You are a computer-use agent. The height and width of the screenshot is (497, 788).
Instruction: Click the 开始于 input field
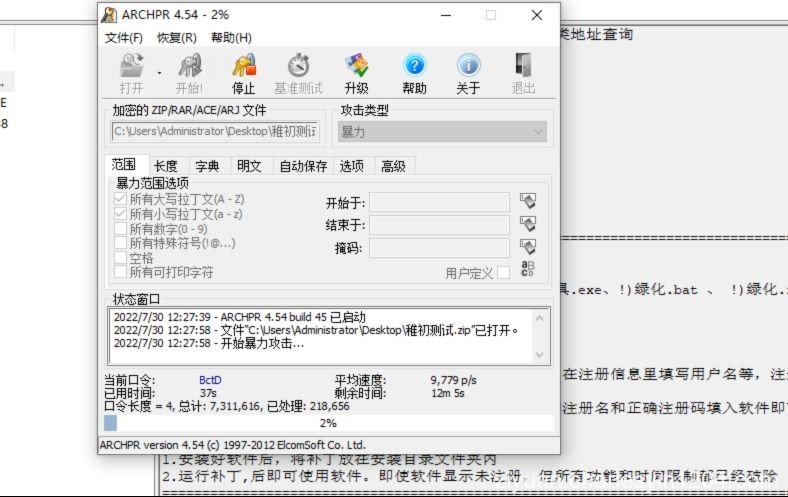439,203
